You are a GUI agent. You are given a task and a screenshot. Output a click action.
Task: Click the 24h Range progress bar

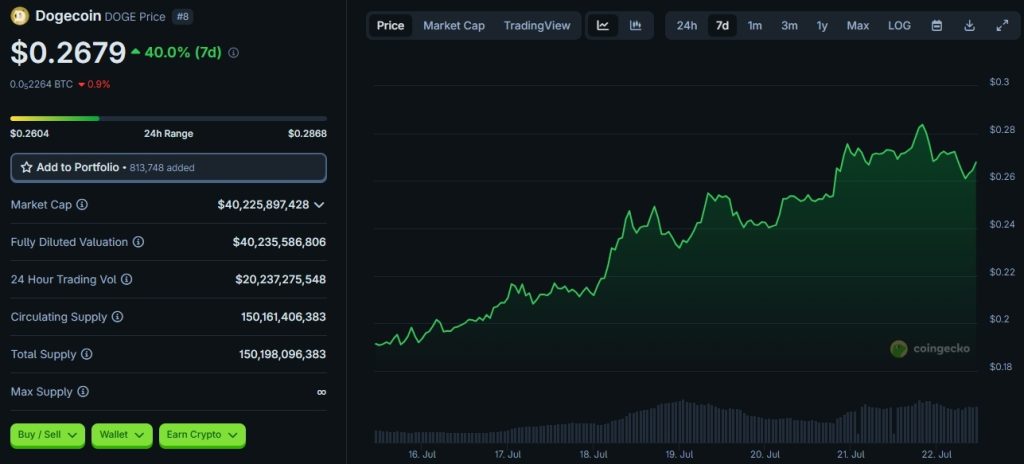168,118
